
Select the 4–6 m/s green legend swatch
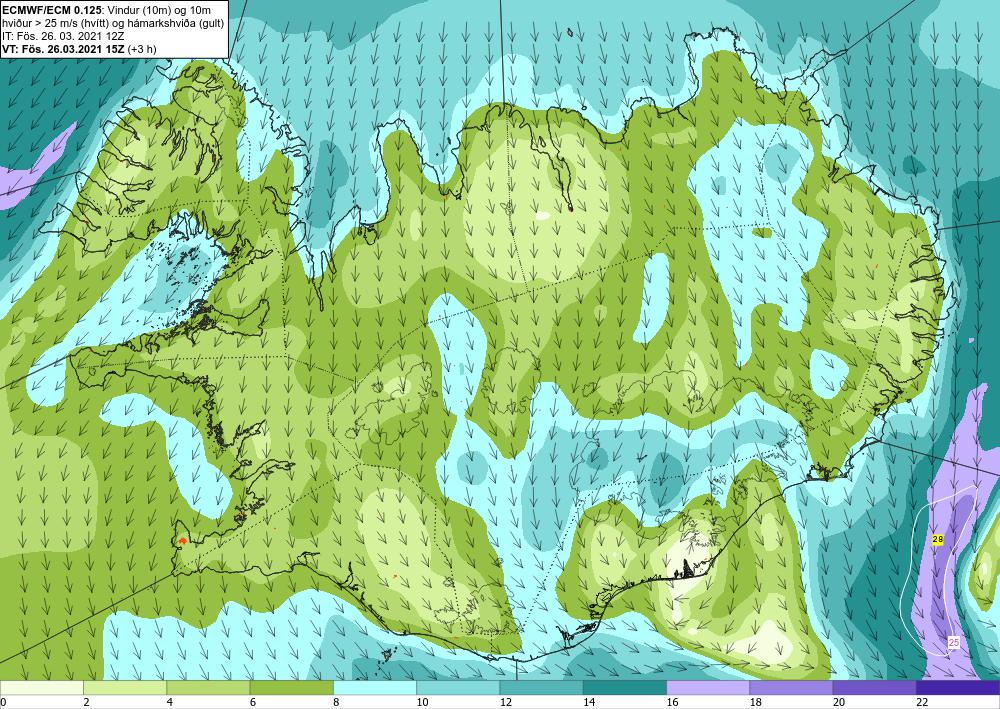click(x=208, y=687)
